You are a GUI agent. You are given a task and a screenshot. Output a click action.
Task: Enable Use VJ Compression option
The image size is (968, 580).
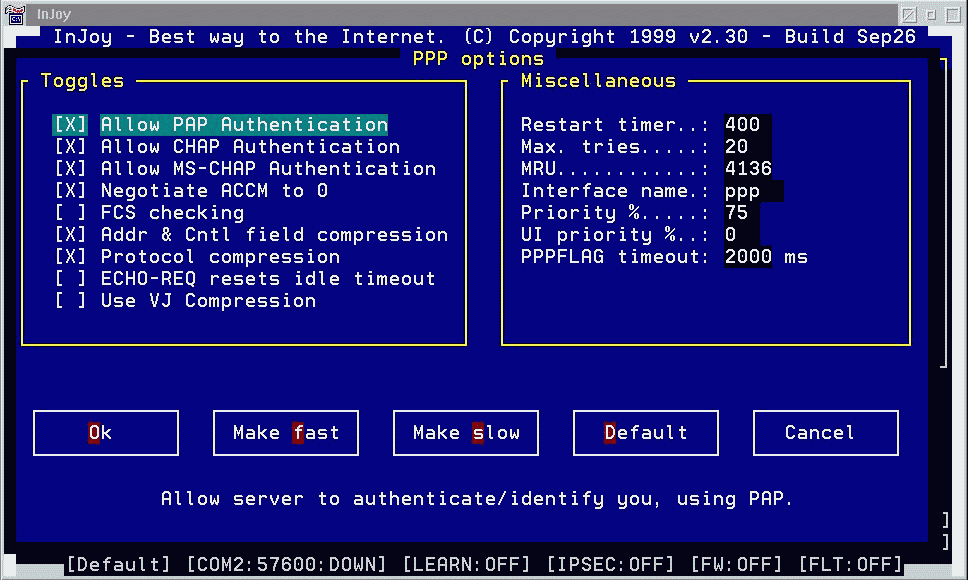point(70,301)
